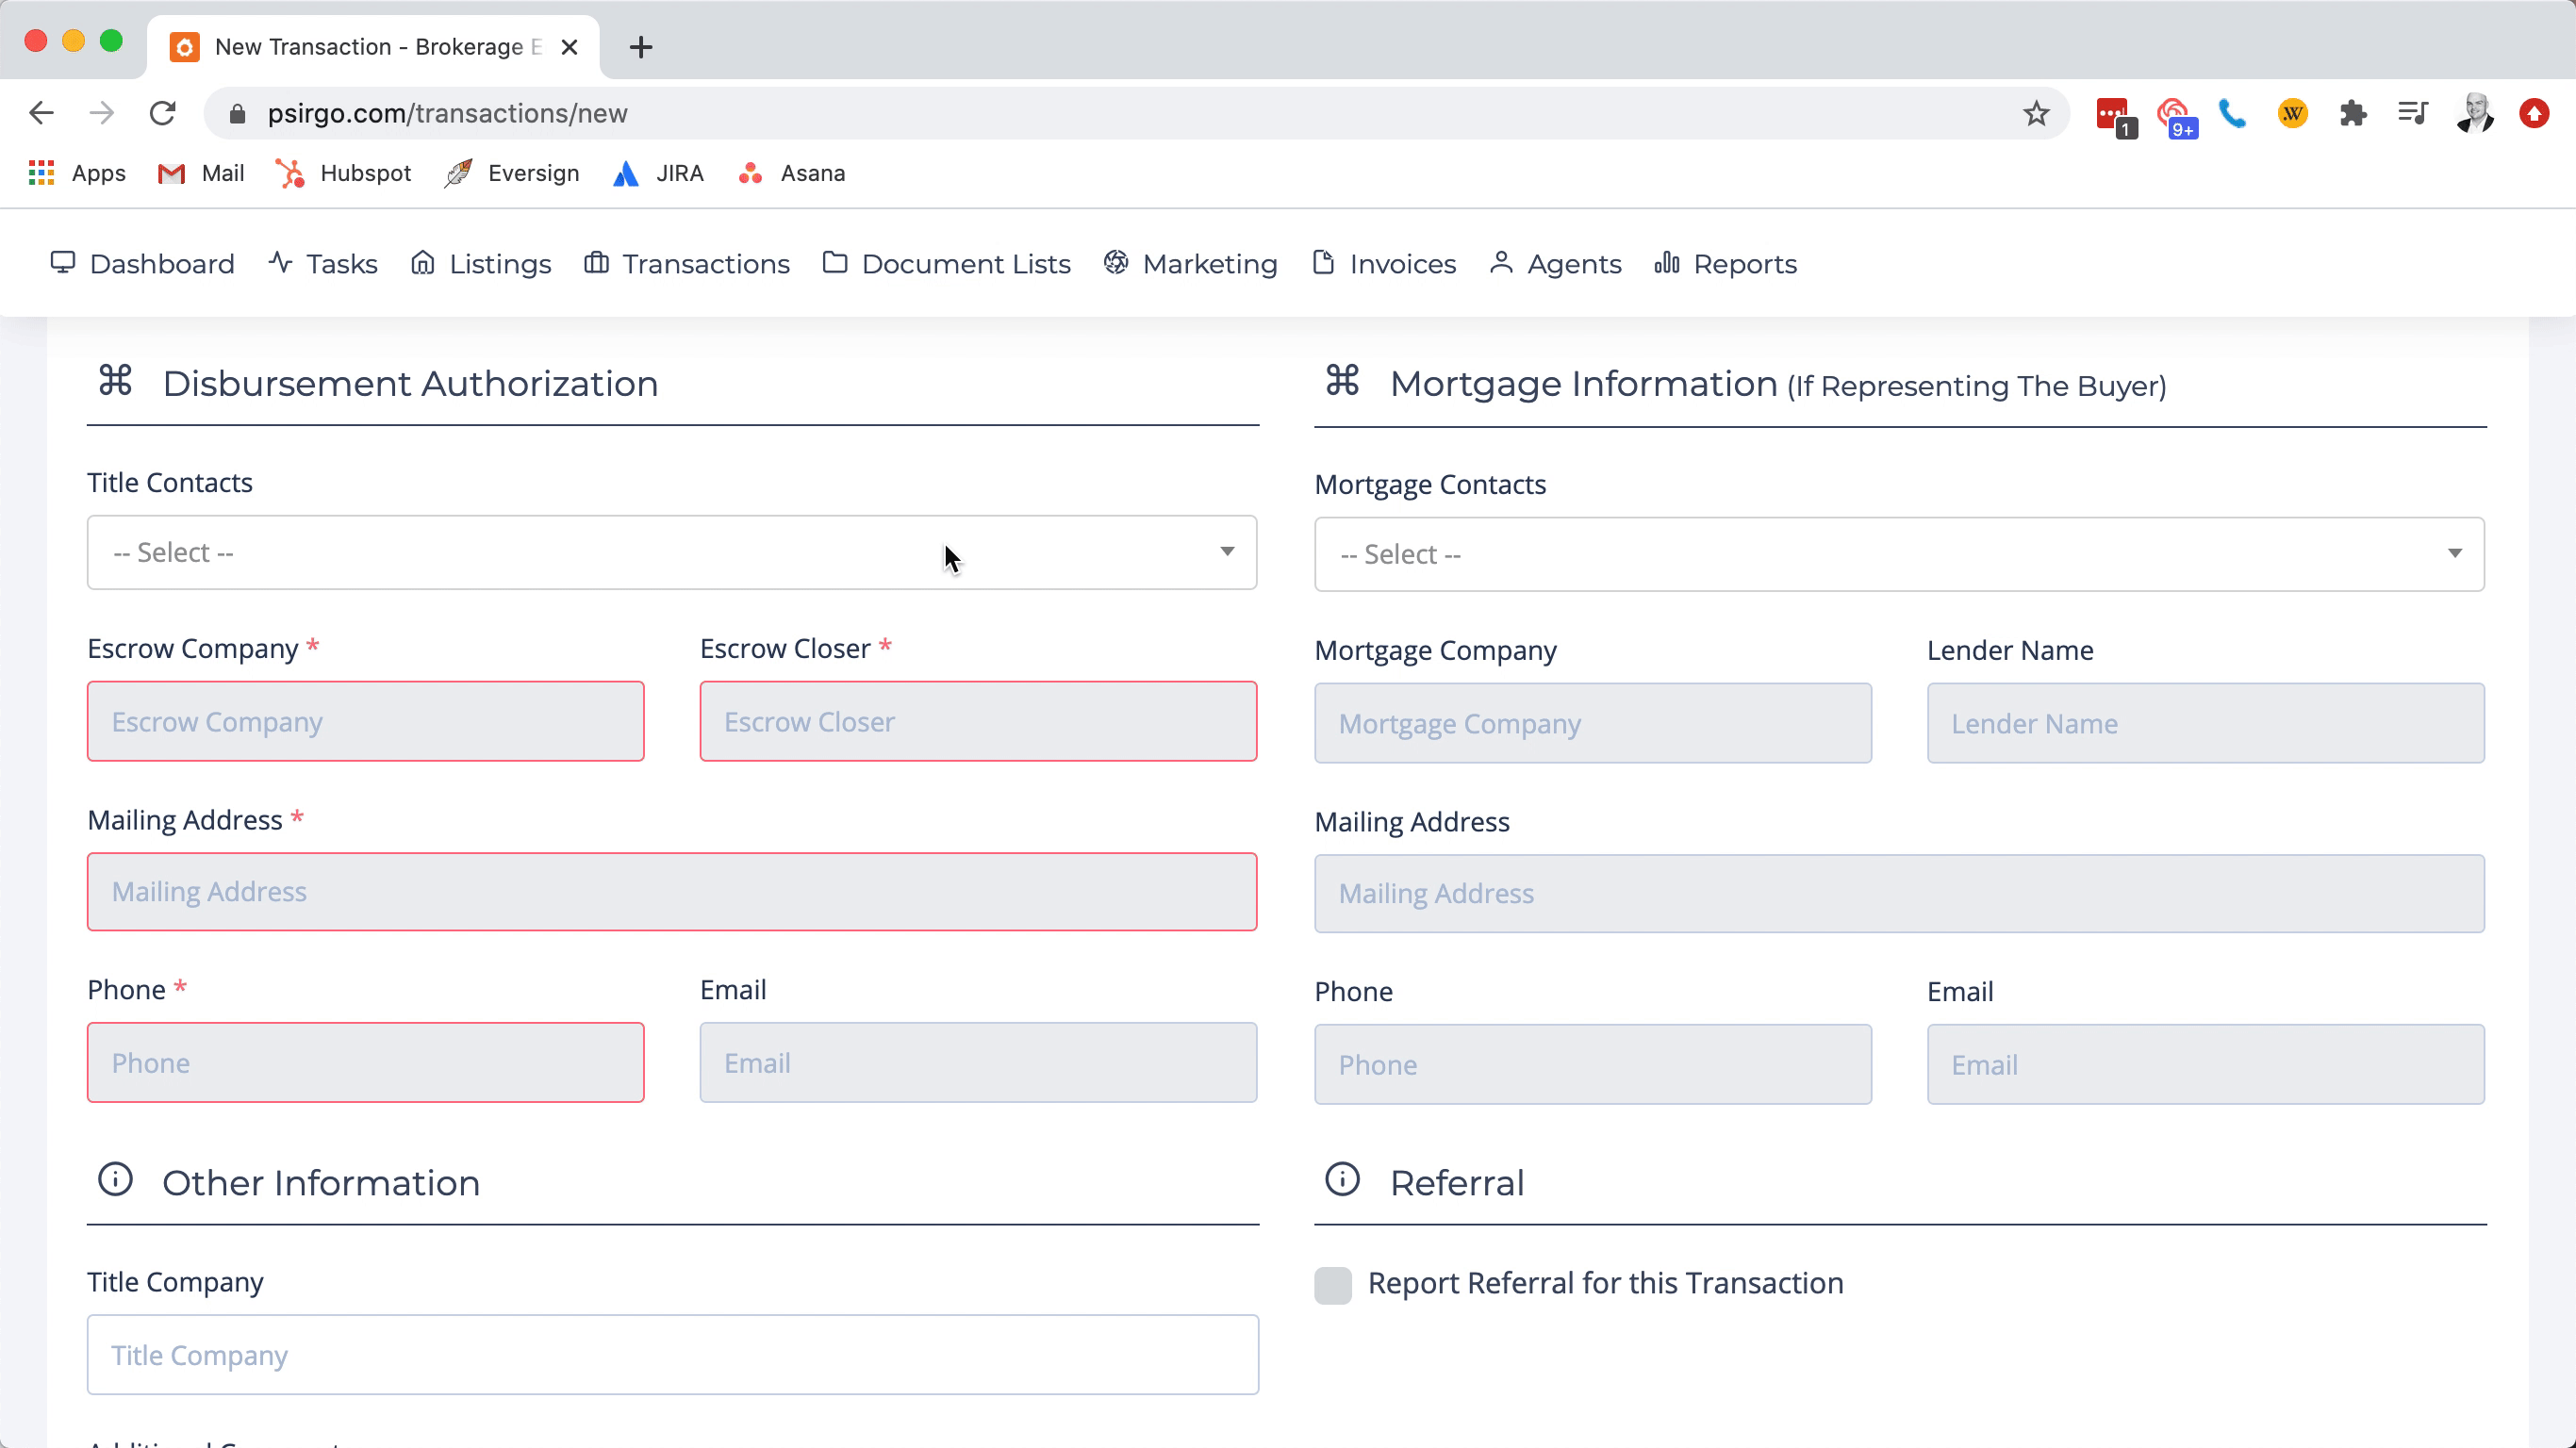Screen dimensions: 2576x1448
Task: Select the Listings house icon
Action: point(425,263)
